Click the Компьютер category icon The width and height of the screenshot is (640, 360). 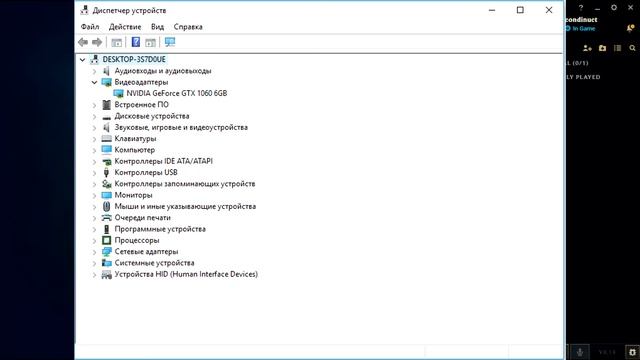pos(107,150)
